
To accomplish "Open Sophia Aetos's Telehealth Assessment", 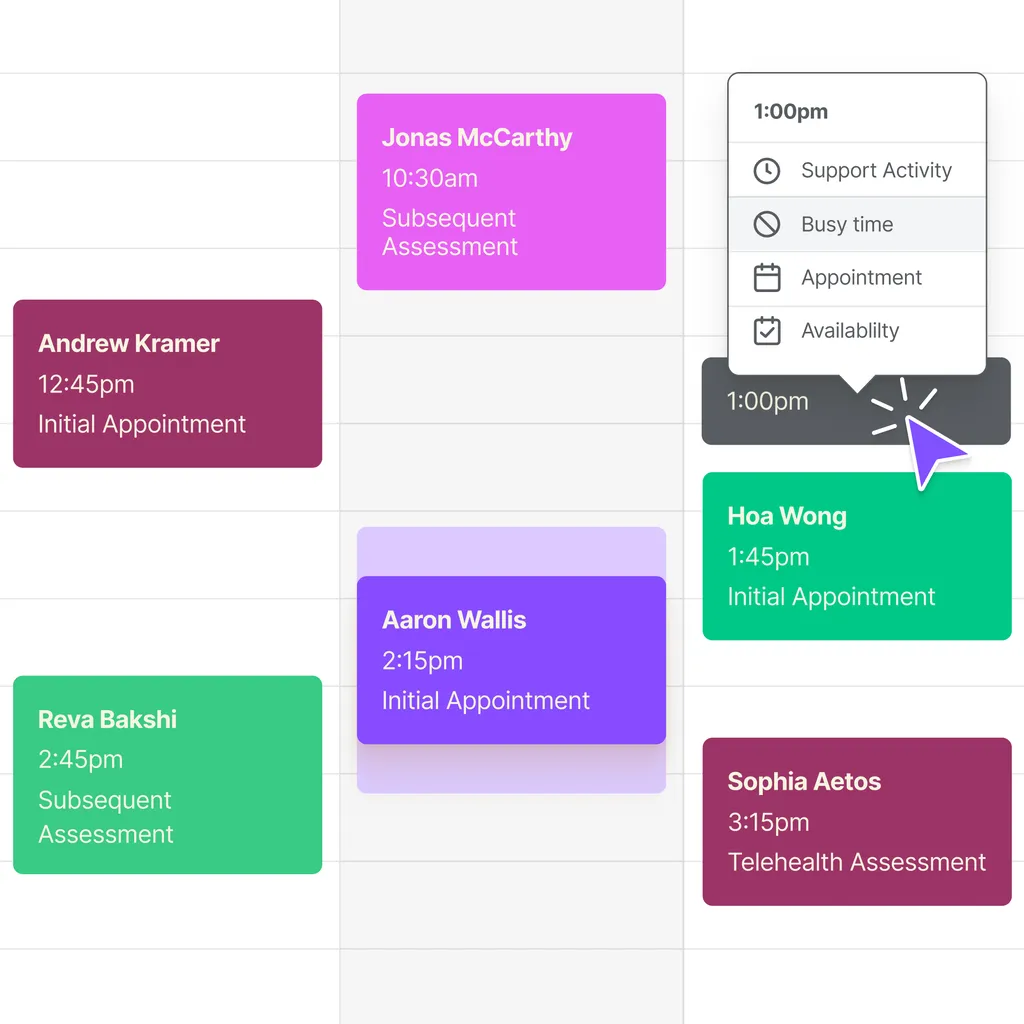I will pyautogui.click(x=856, y=822).
